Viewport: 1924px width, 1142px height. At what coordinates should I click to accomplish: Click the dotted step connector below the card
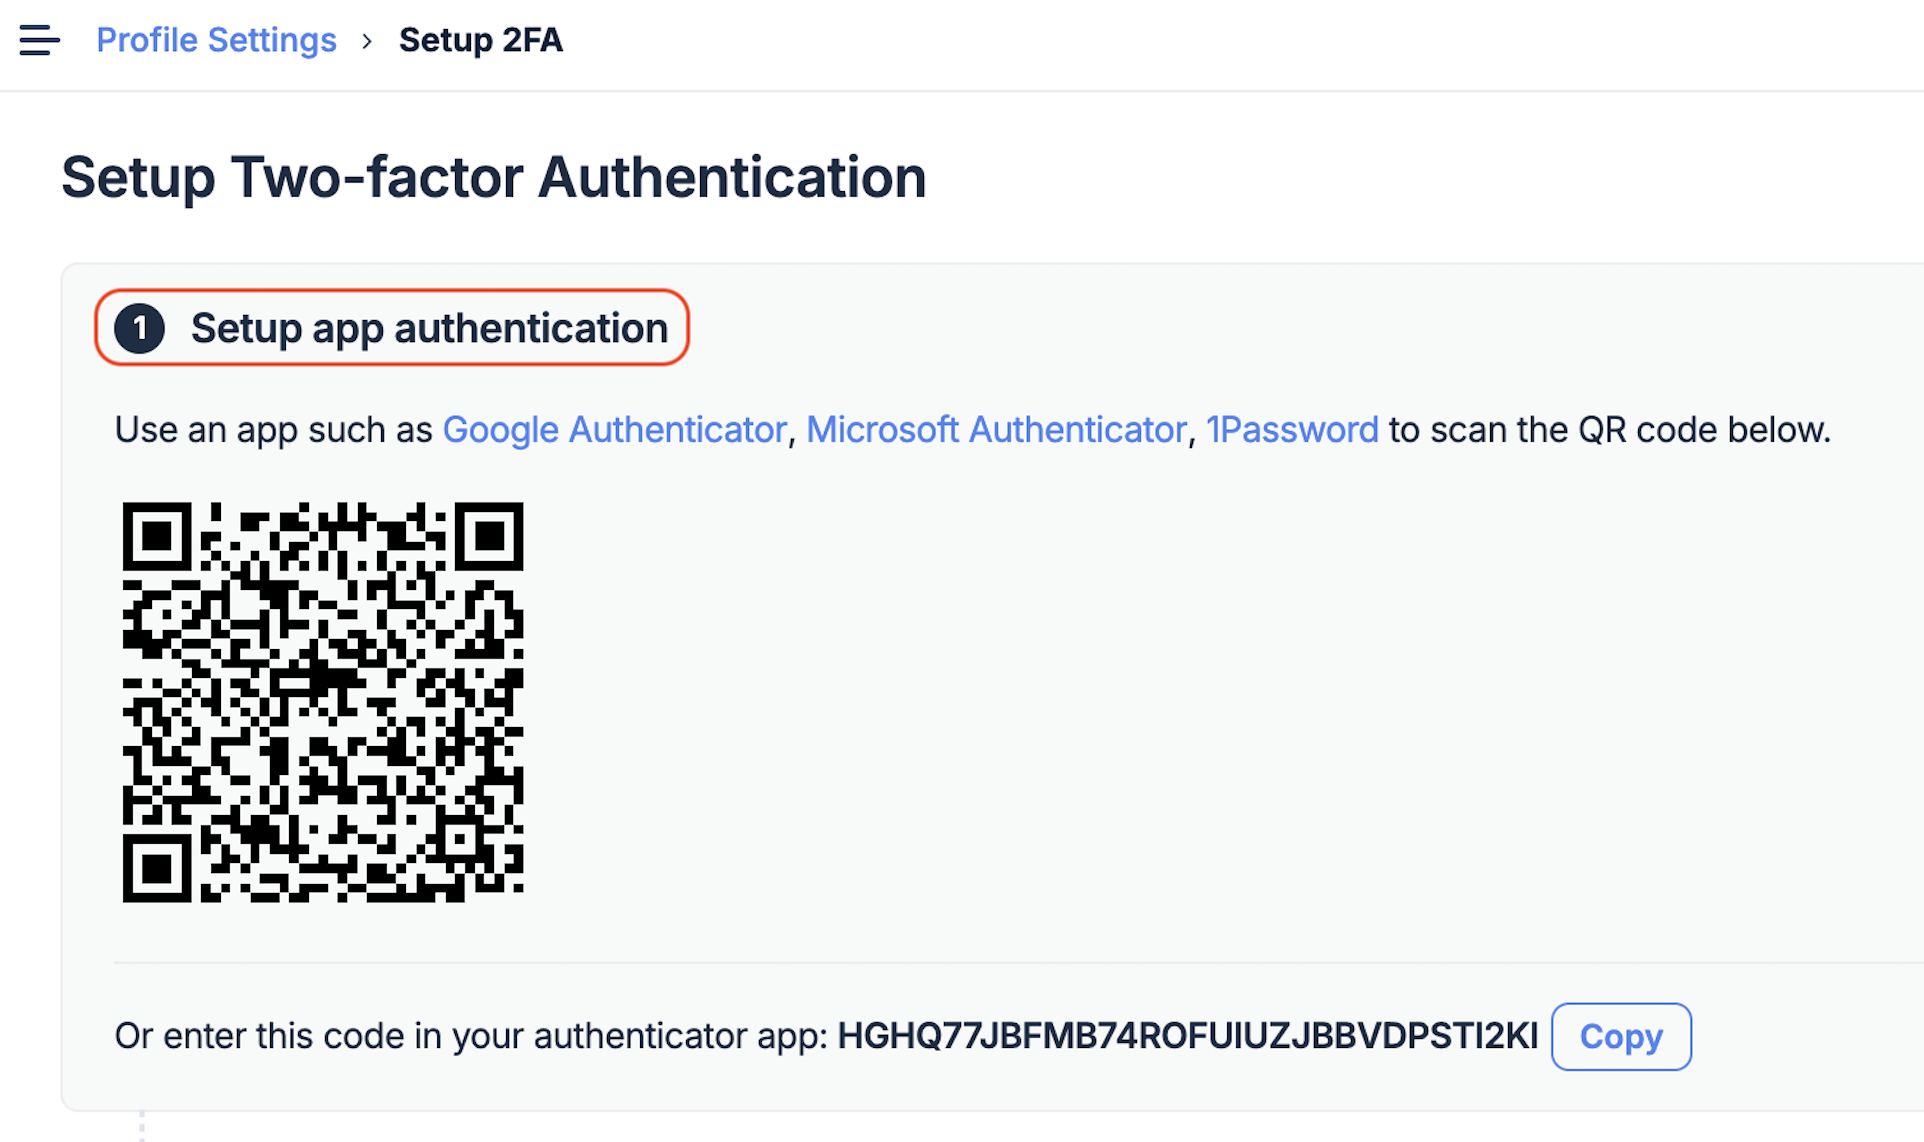(x=142, y=1126)
